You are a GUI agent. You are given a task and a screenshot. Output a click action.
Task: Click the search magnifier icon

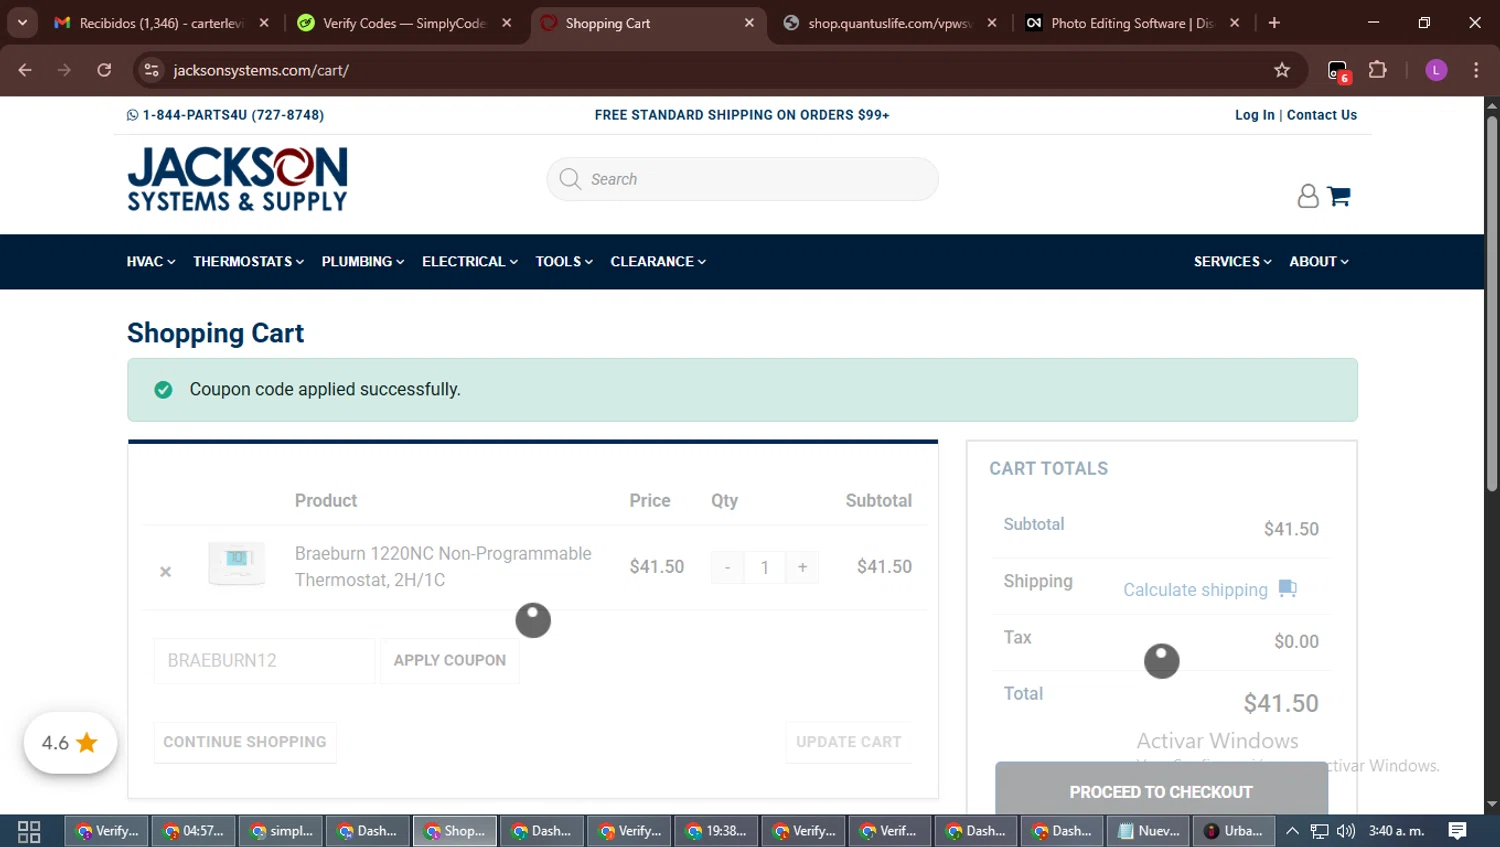(x=570, y=179)
